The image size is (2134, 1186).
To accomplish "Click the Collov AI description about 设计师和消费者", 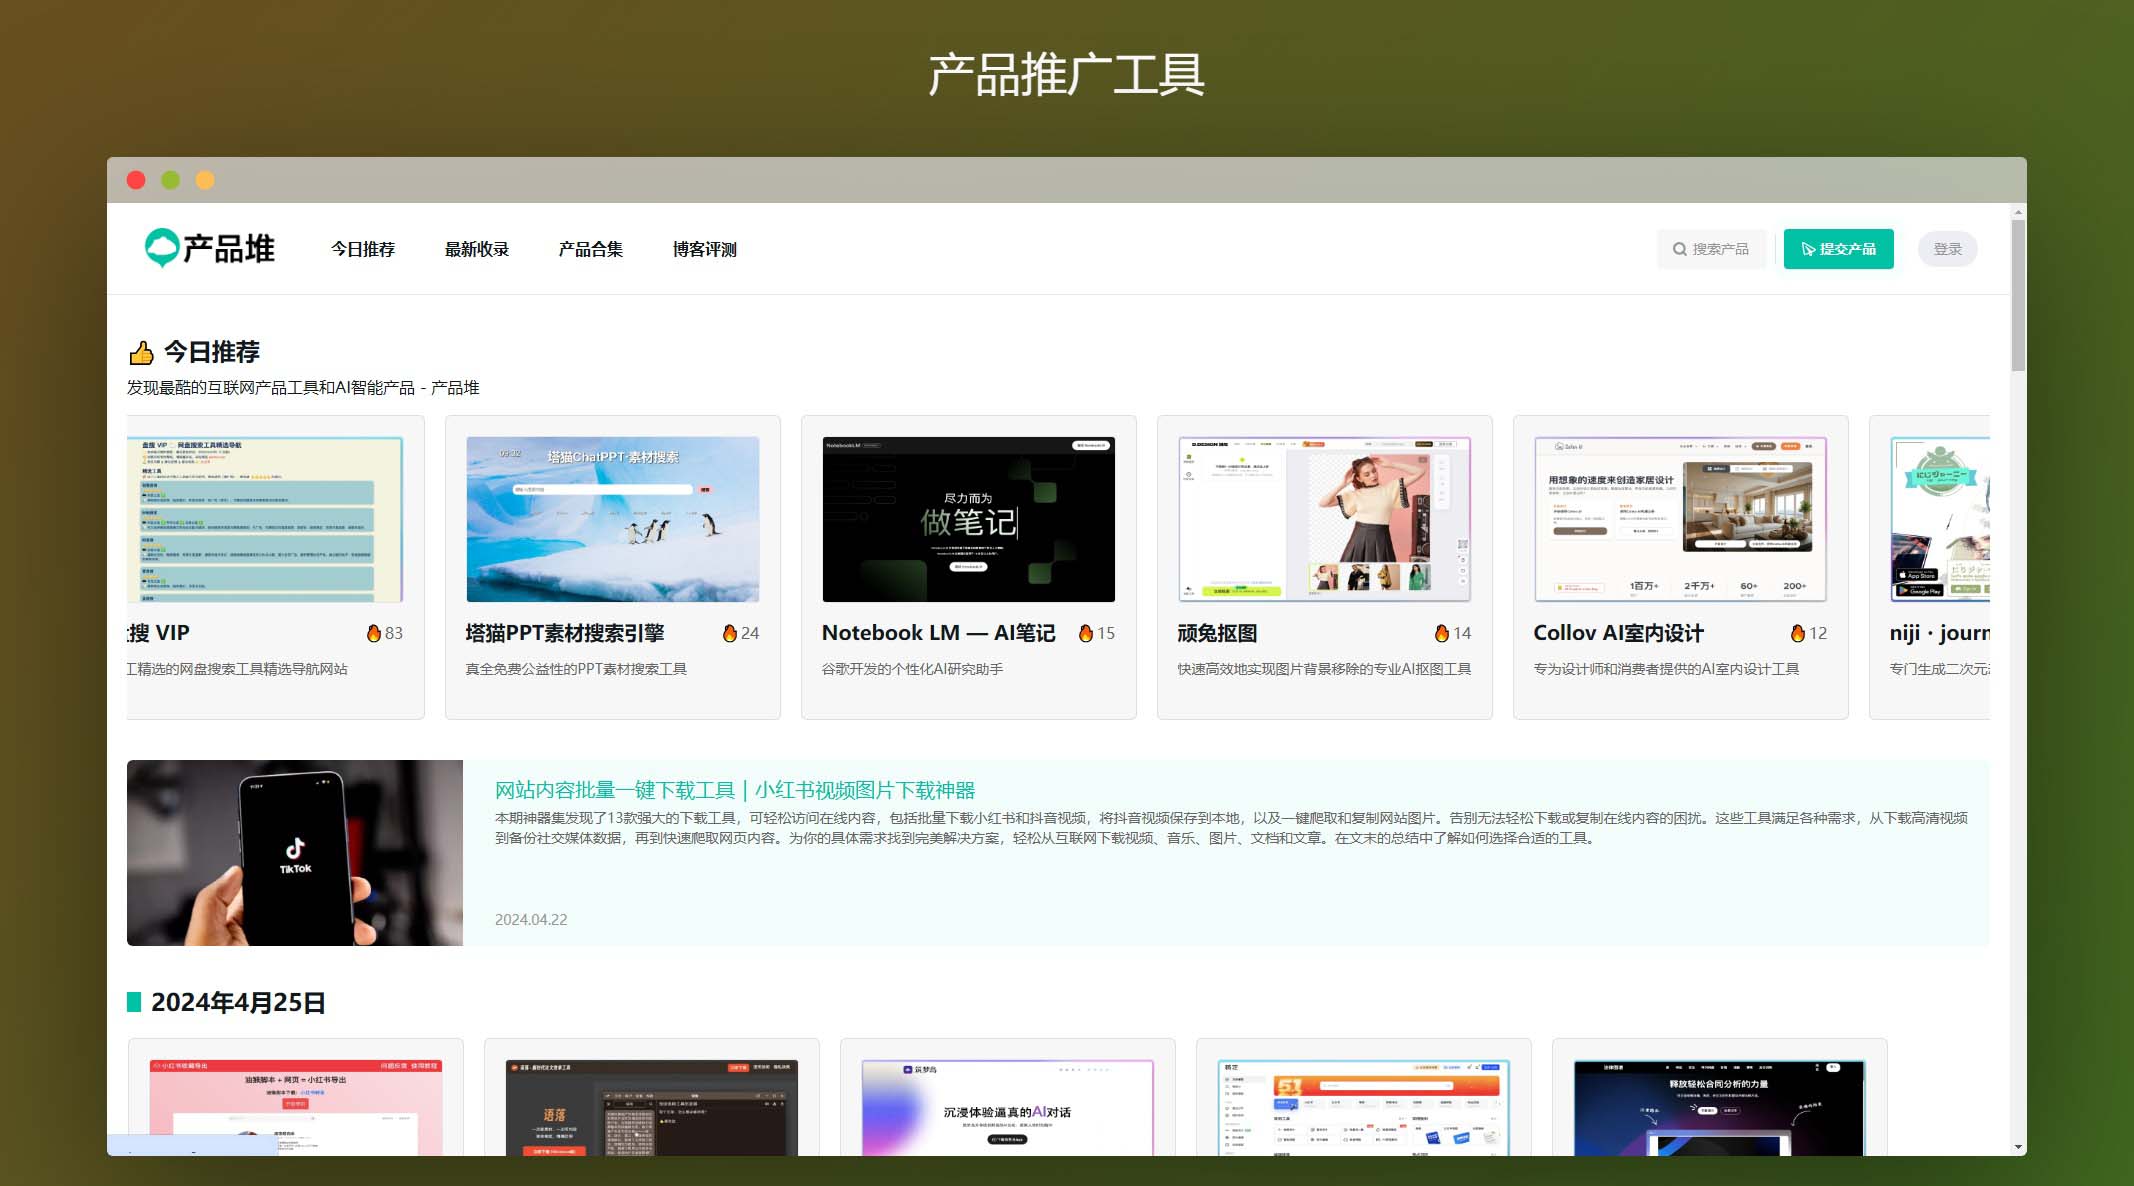I will [x=1666, y=669].
